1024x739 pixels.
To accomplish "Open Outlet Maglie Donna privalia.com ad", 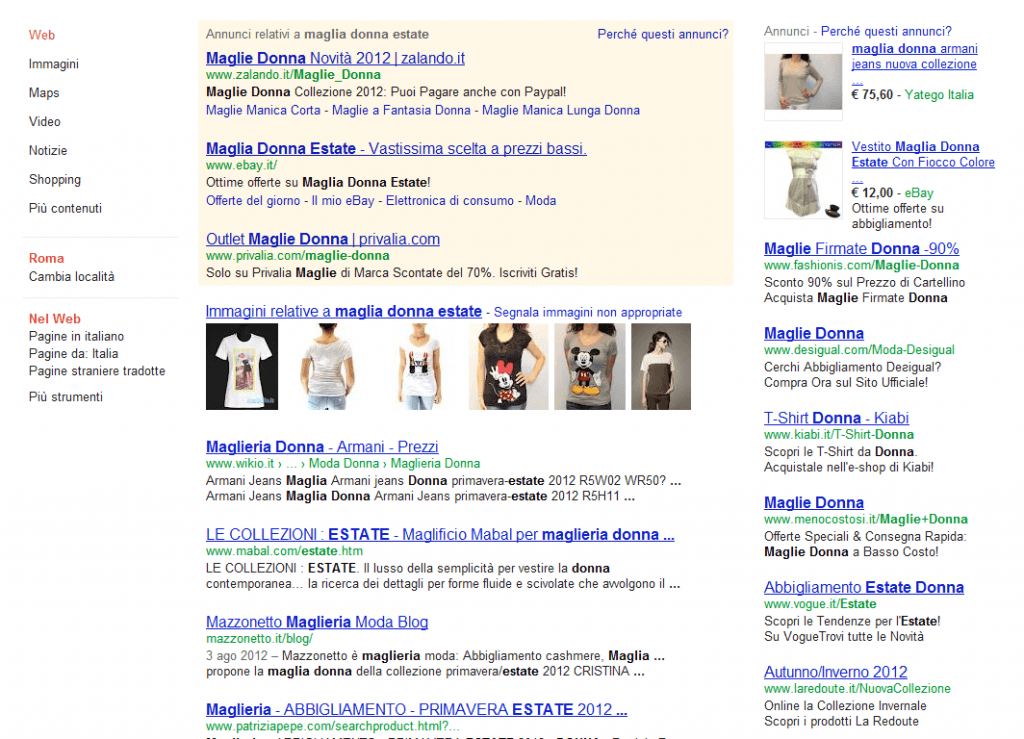I will tap(323, 240).
